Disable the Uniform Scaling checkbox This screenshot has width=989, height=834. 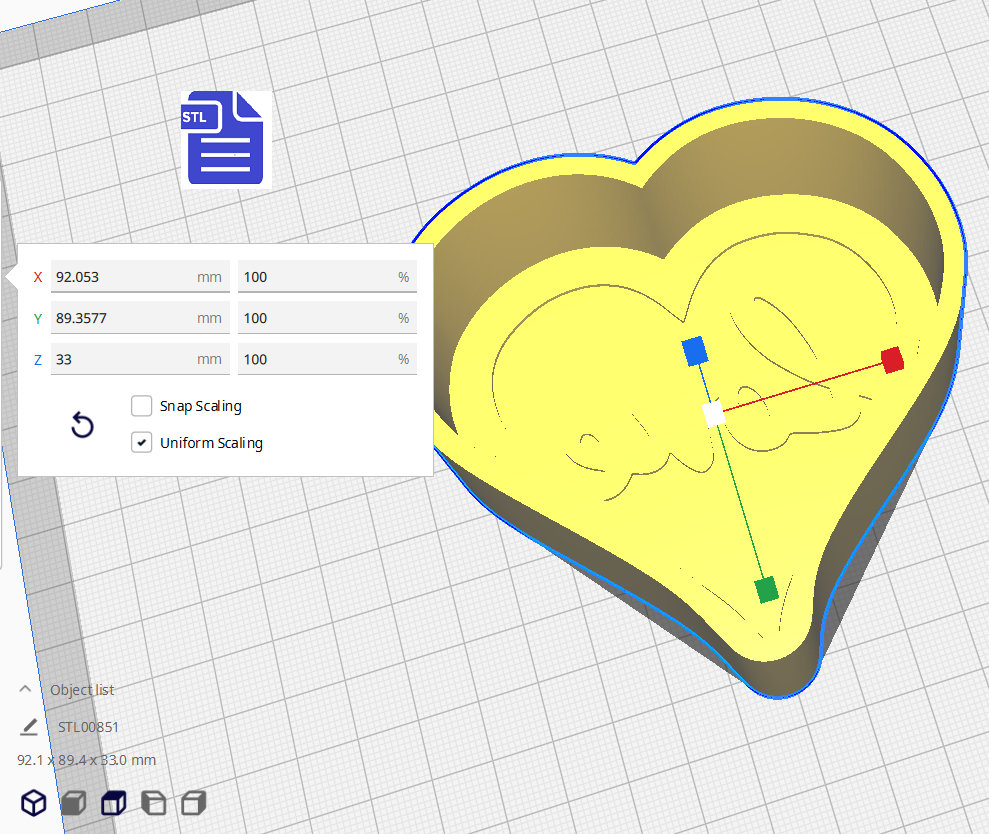tap(141, 442)
